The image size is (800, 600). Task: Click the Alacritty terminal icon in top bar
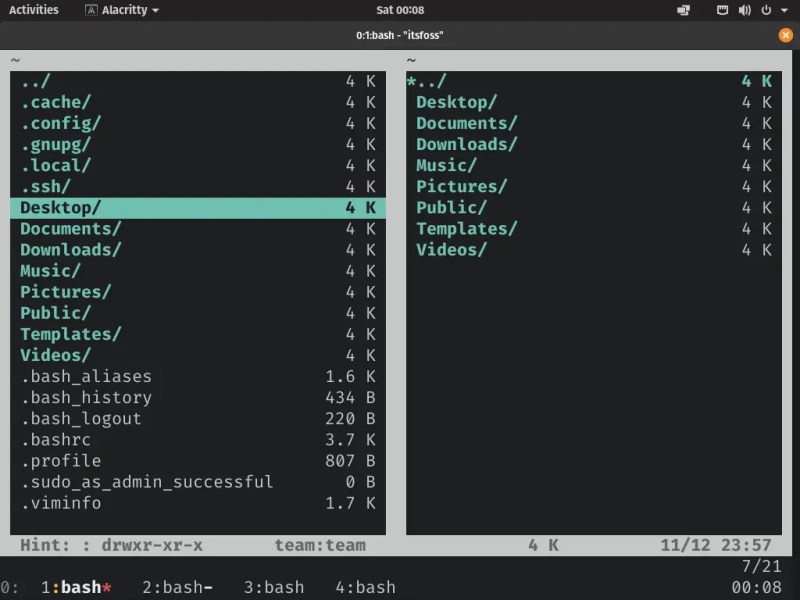point(92,10)
